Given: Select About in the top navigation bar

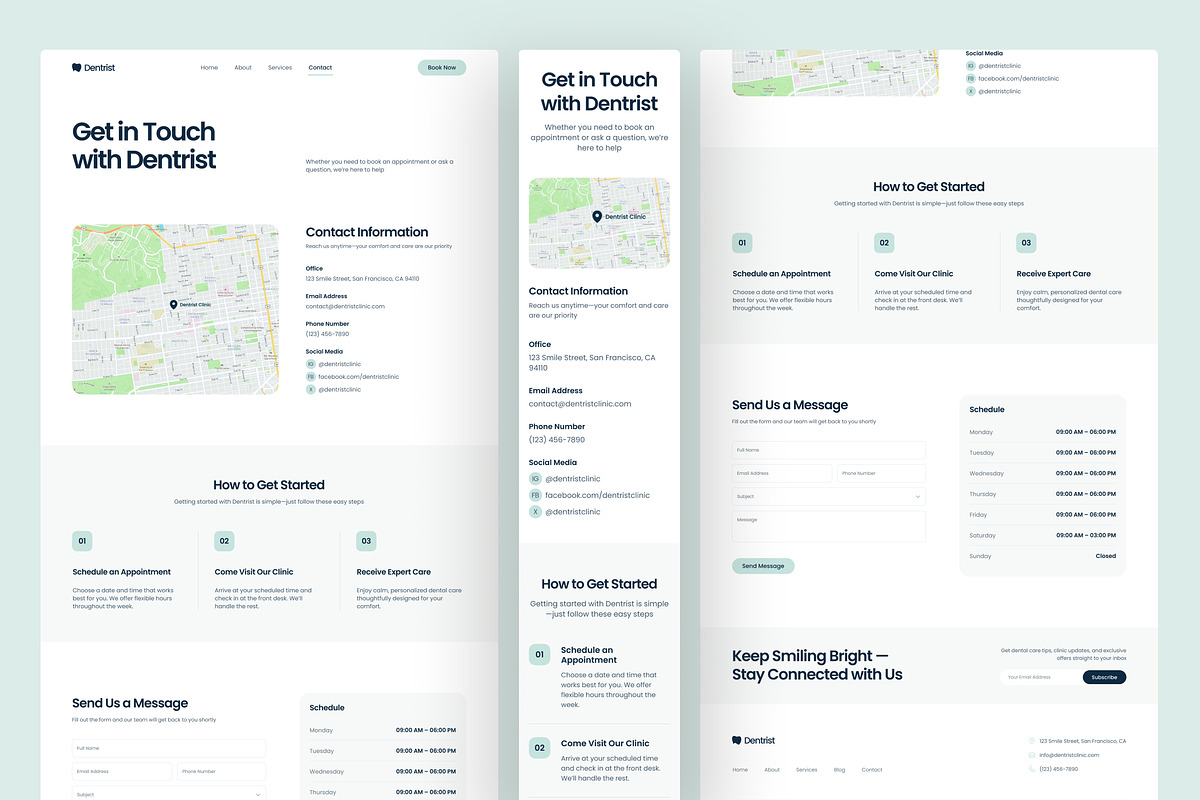Looking at the screenshot, I should (243, 68).
